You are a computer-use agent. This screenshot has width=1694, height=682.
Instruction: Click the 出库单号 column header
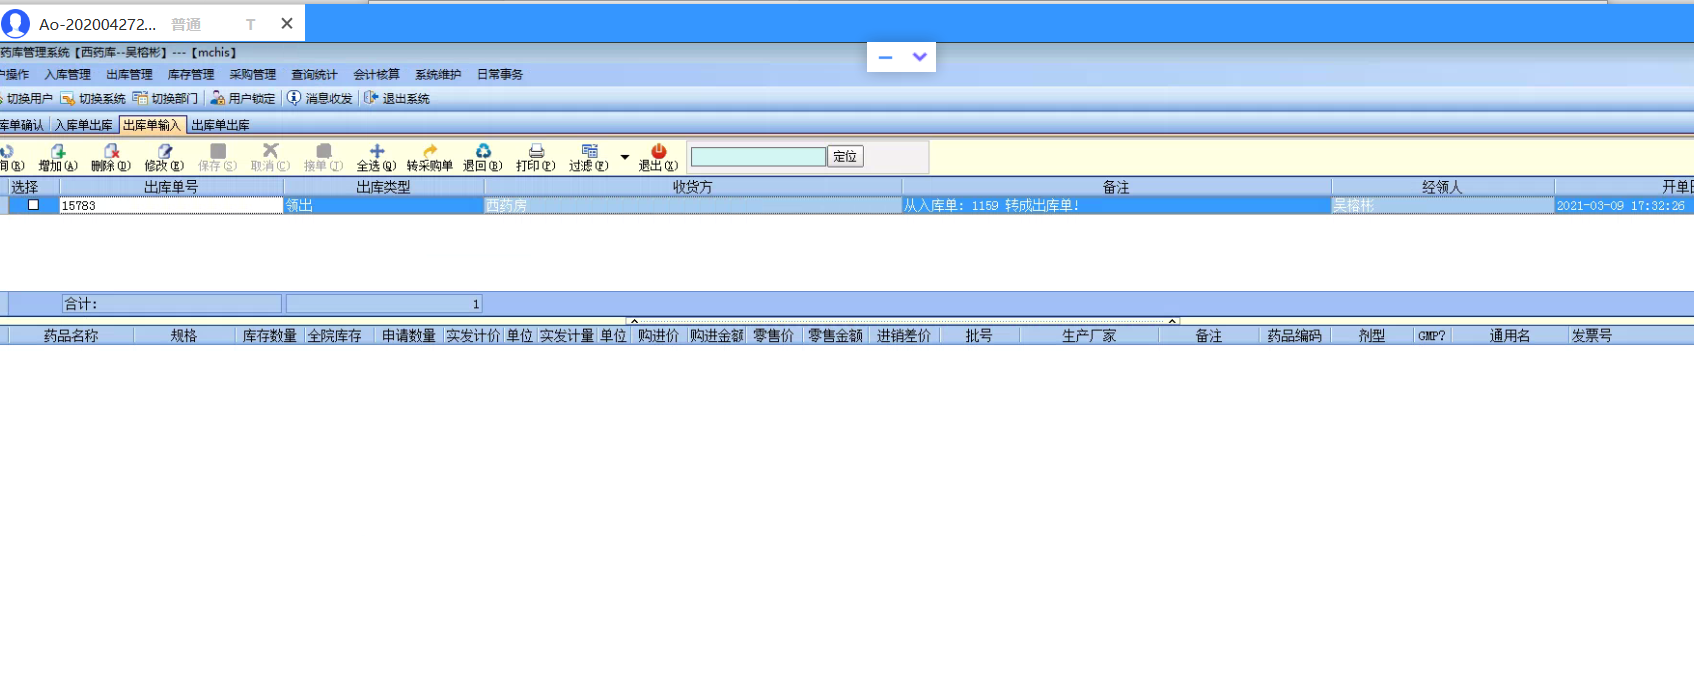(x=171, y=187)
